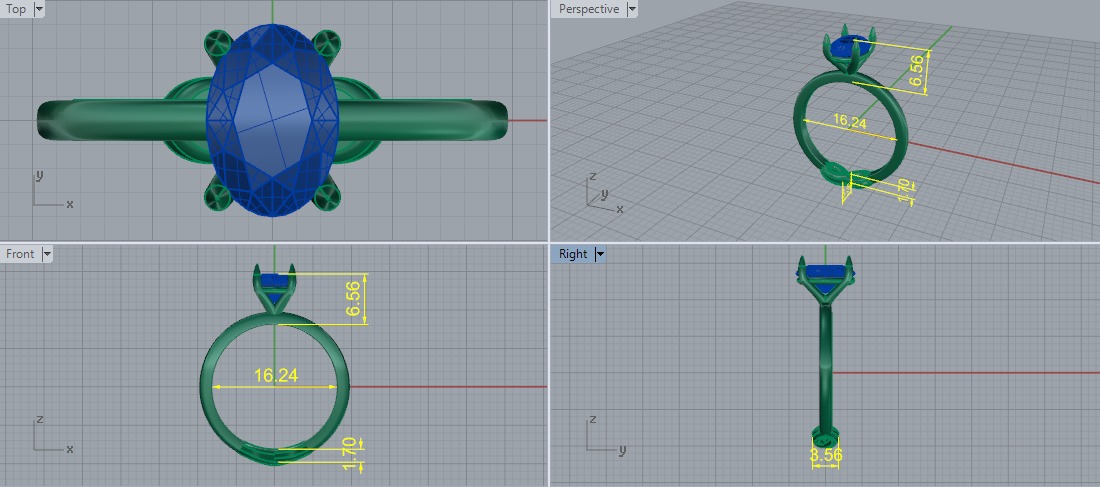Image resolution: width=1100 pixels, height=487 pixels.
Task: Open the Front viewport dropdown arrow
Action: tap(47, 254)
